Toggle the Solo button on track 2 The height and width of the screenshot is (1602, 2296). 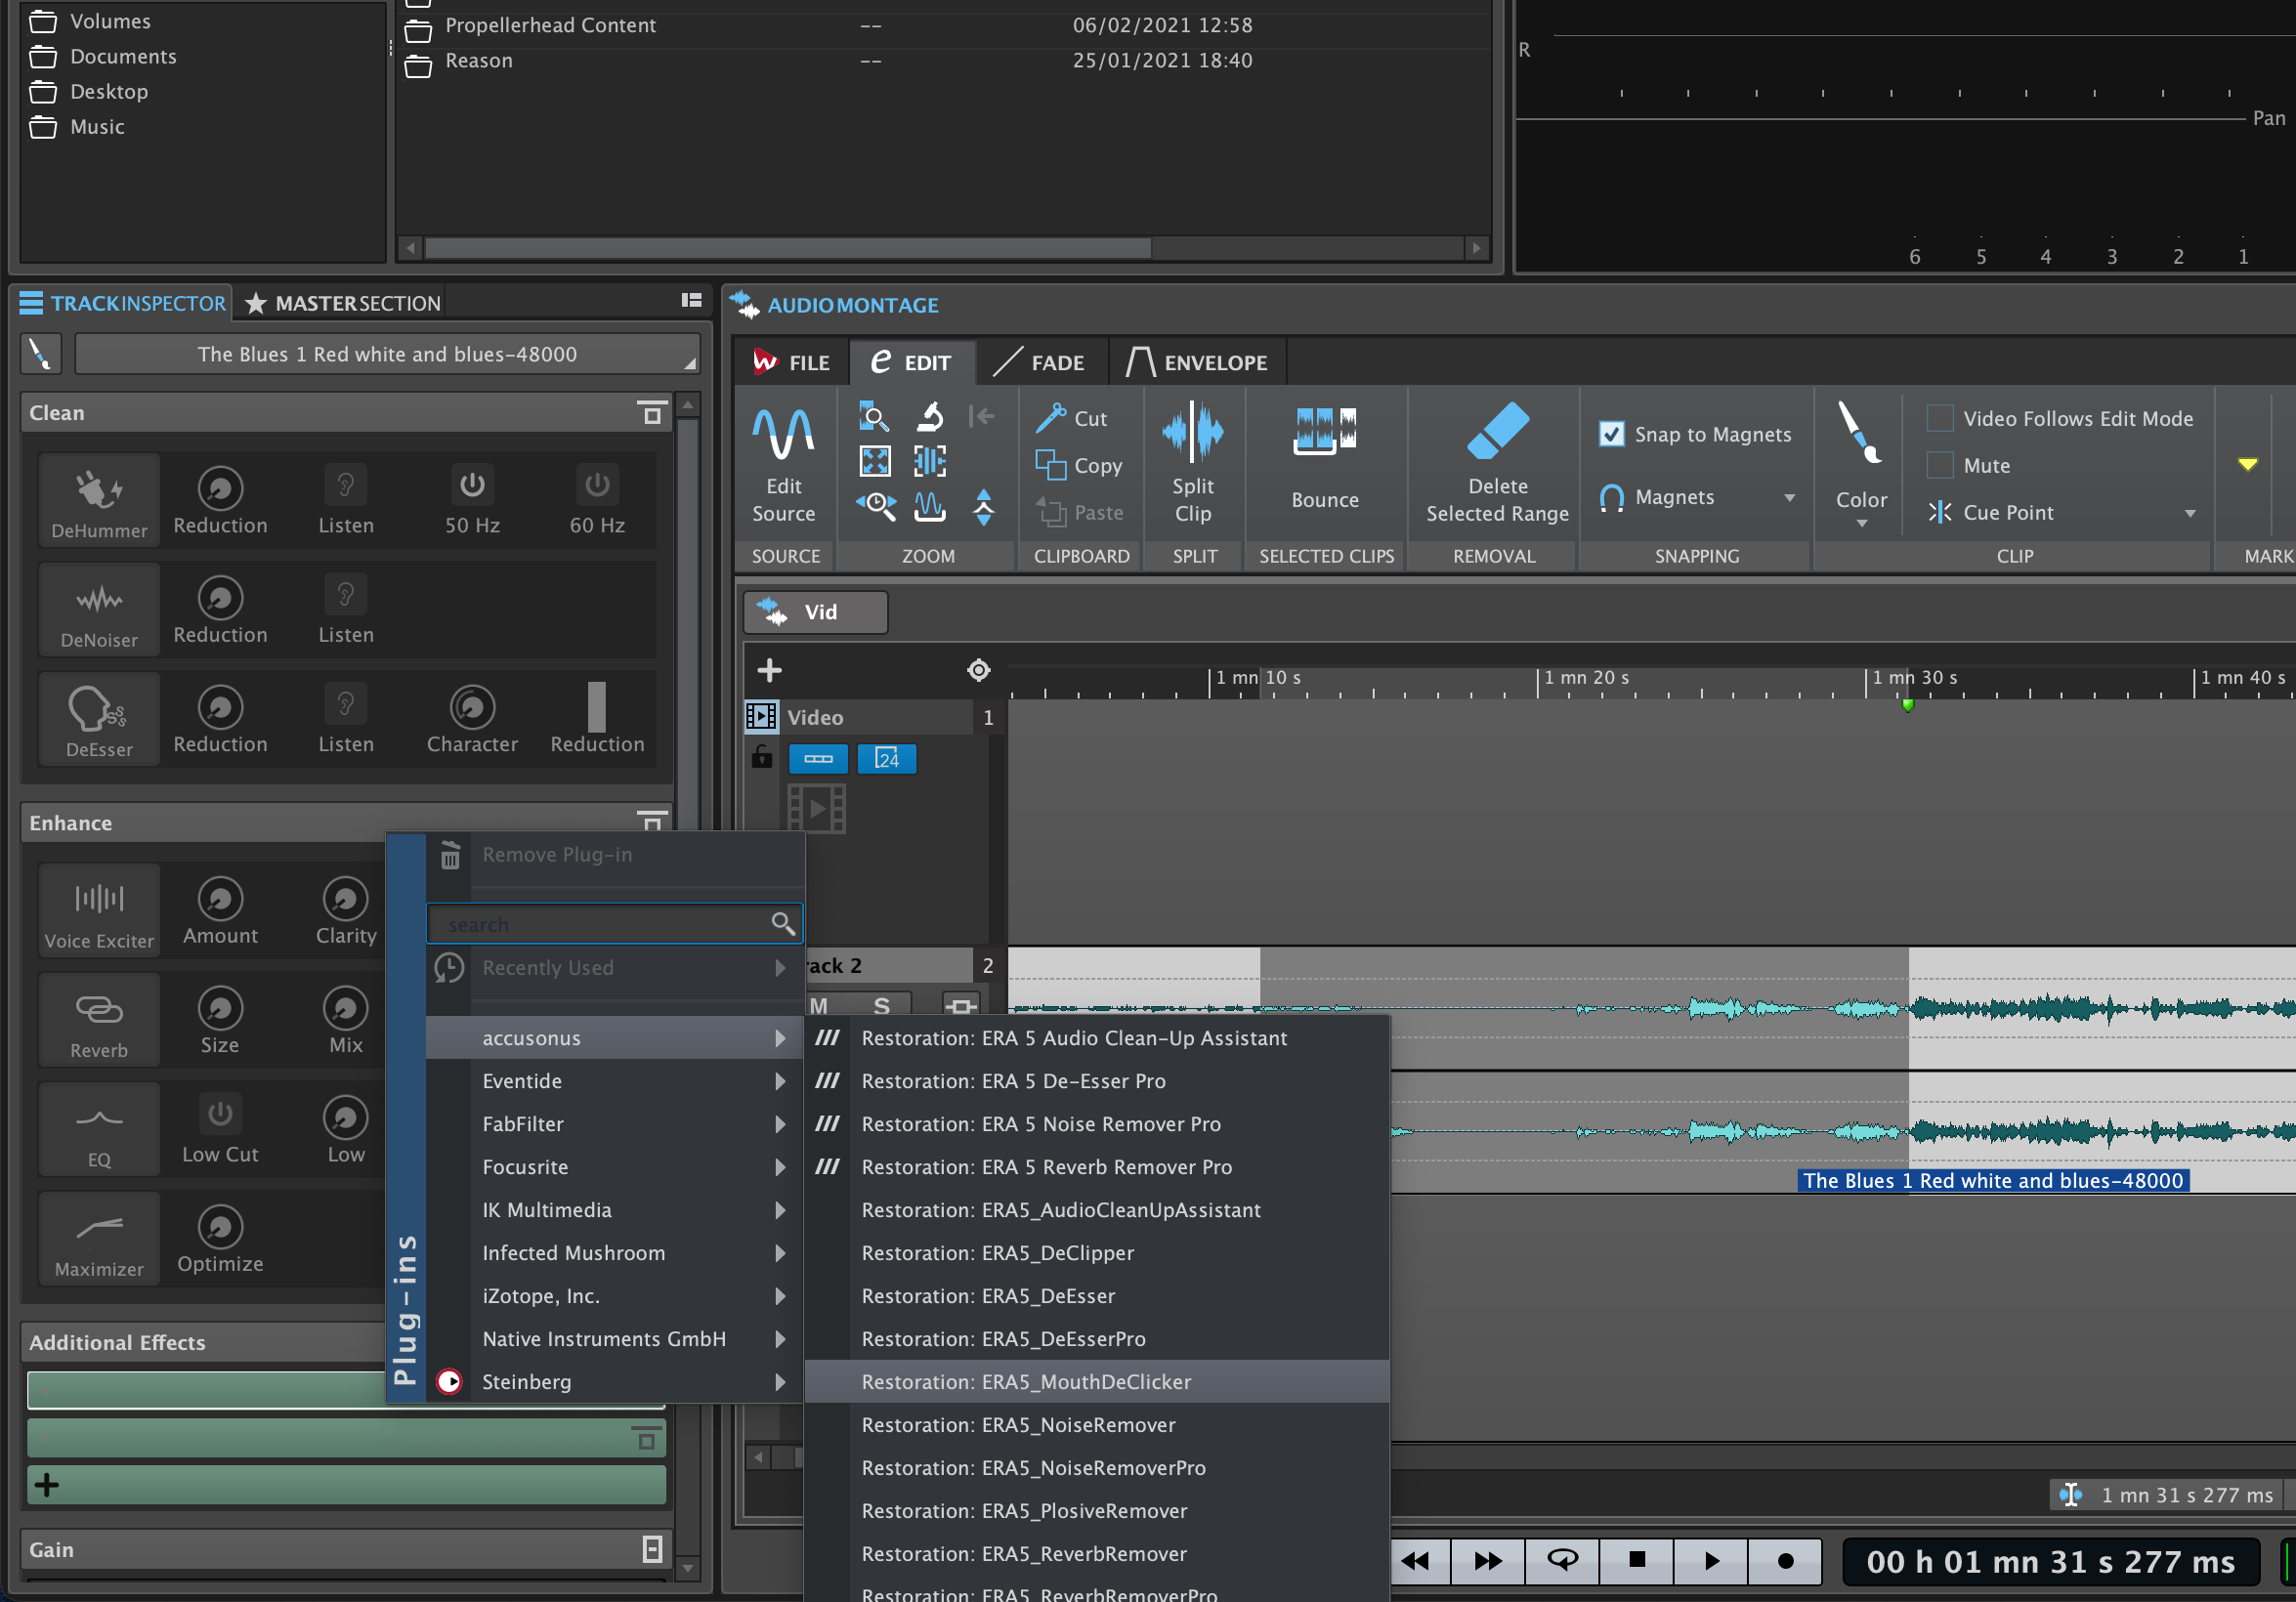[881, 1004]
